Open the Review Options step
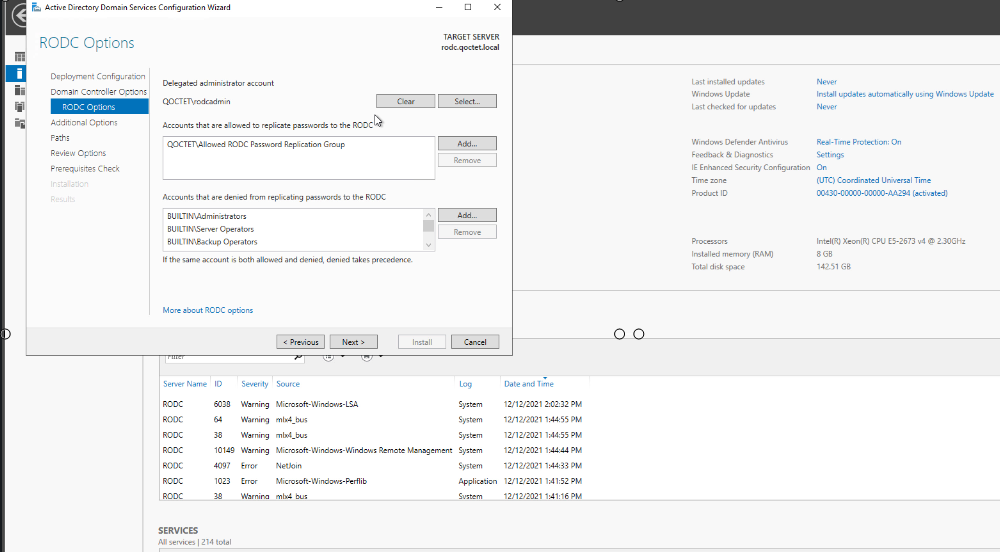Viewport: 1000px width, 552px height. pos(78,153)
